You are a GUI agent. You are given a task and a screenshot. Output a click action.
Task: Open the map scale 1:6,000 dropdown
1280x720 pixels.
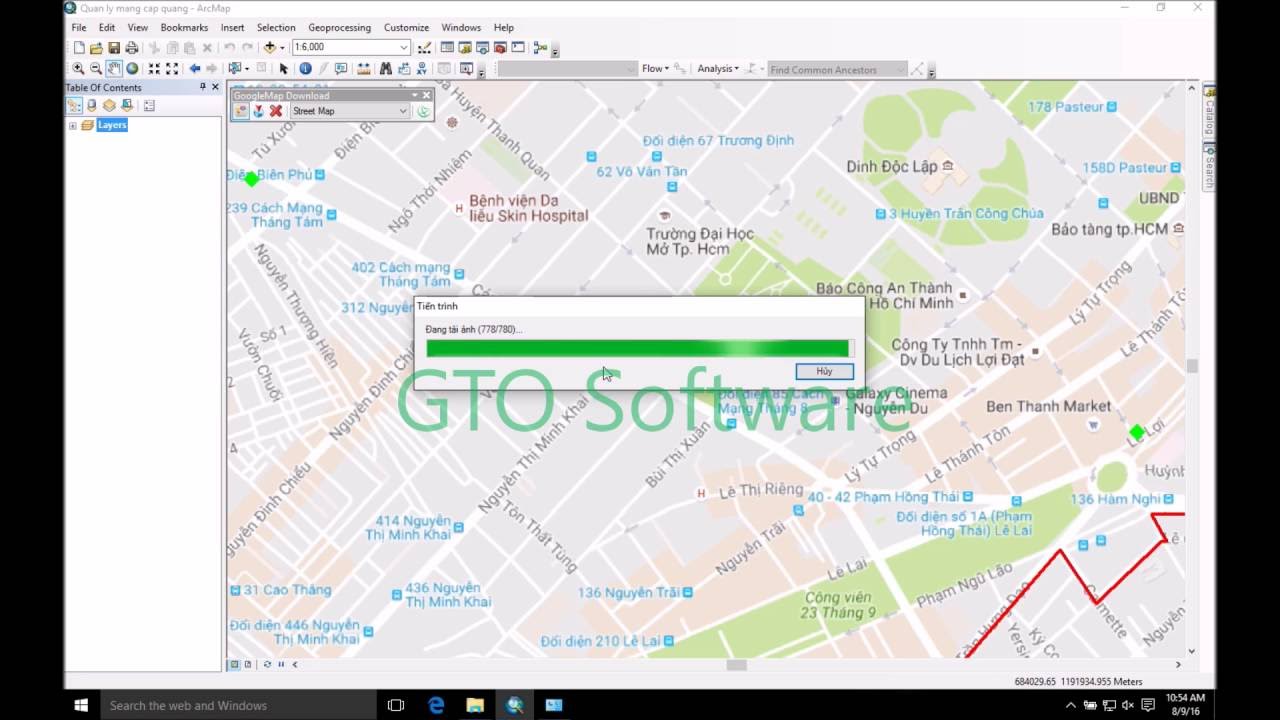click(x=403, y=47)
